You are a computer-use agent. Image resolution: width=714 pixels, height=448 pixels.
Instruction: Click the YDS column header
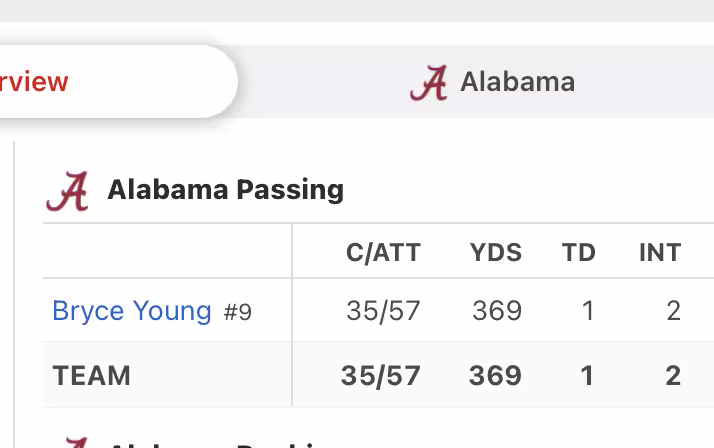pos(496,253)
